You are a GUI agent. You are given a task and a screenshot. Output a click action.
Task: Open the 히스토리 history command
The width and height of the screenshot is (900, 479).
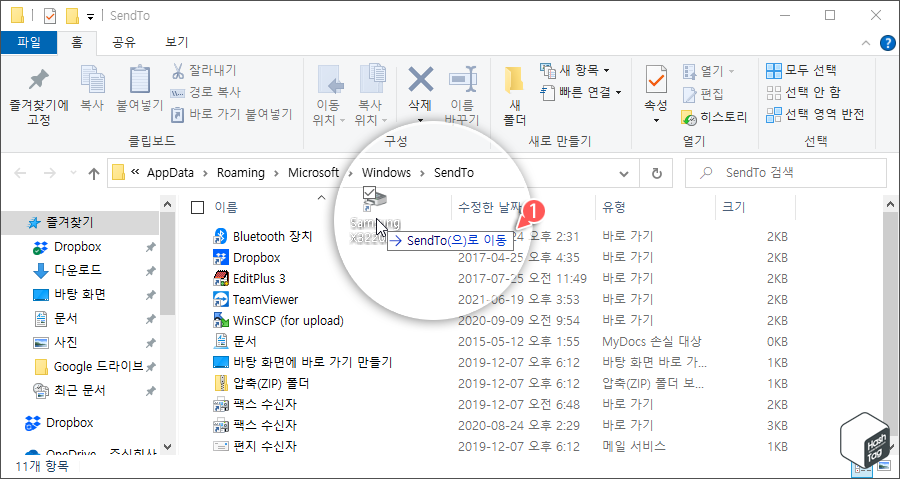pyautogui.click(x=714, y=118)
